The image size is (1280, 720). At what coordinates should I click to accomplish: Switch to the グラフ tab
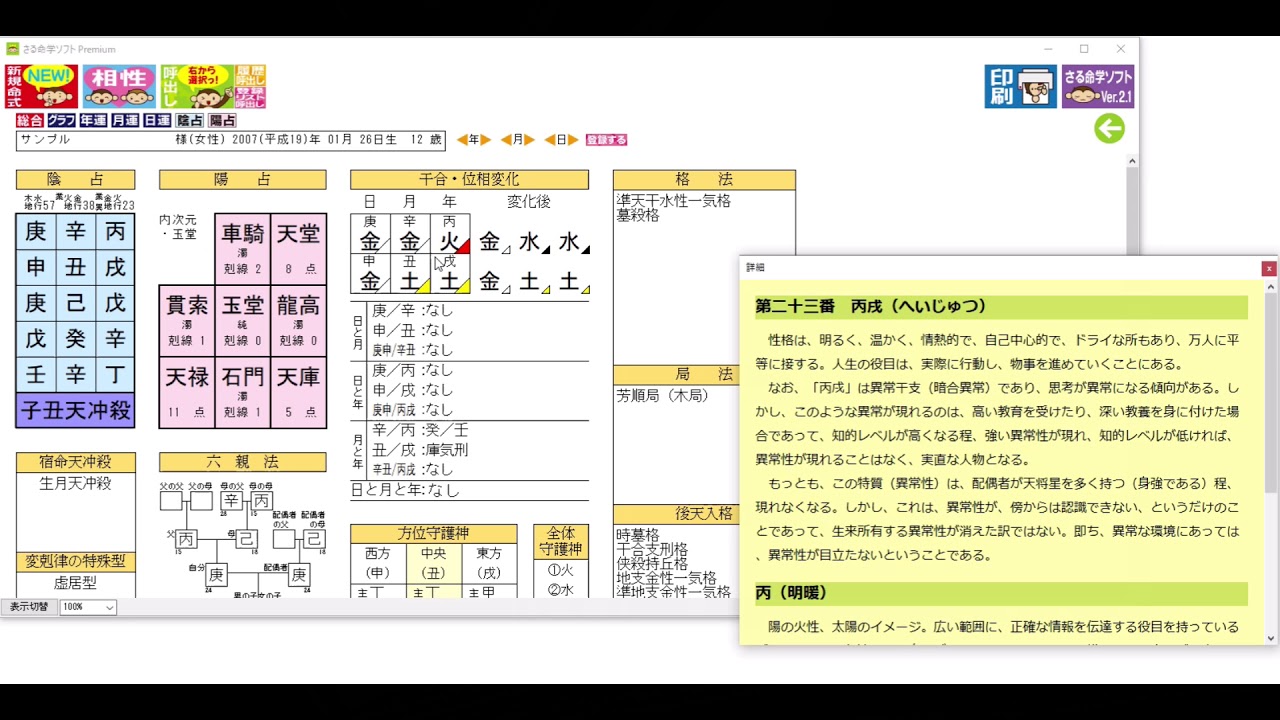pos(62,120)
